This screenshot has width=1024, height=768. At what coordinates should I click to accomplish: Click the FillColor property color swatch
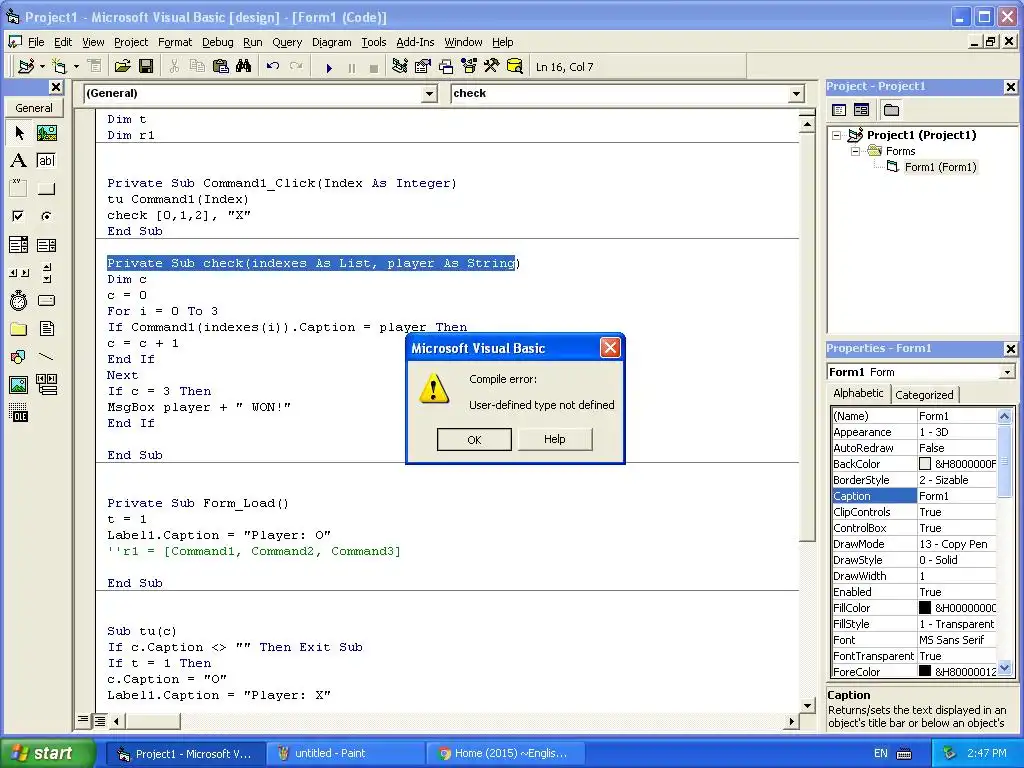coord(925,607)
